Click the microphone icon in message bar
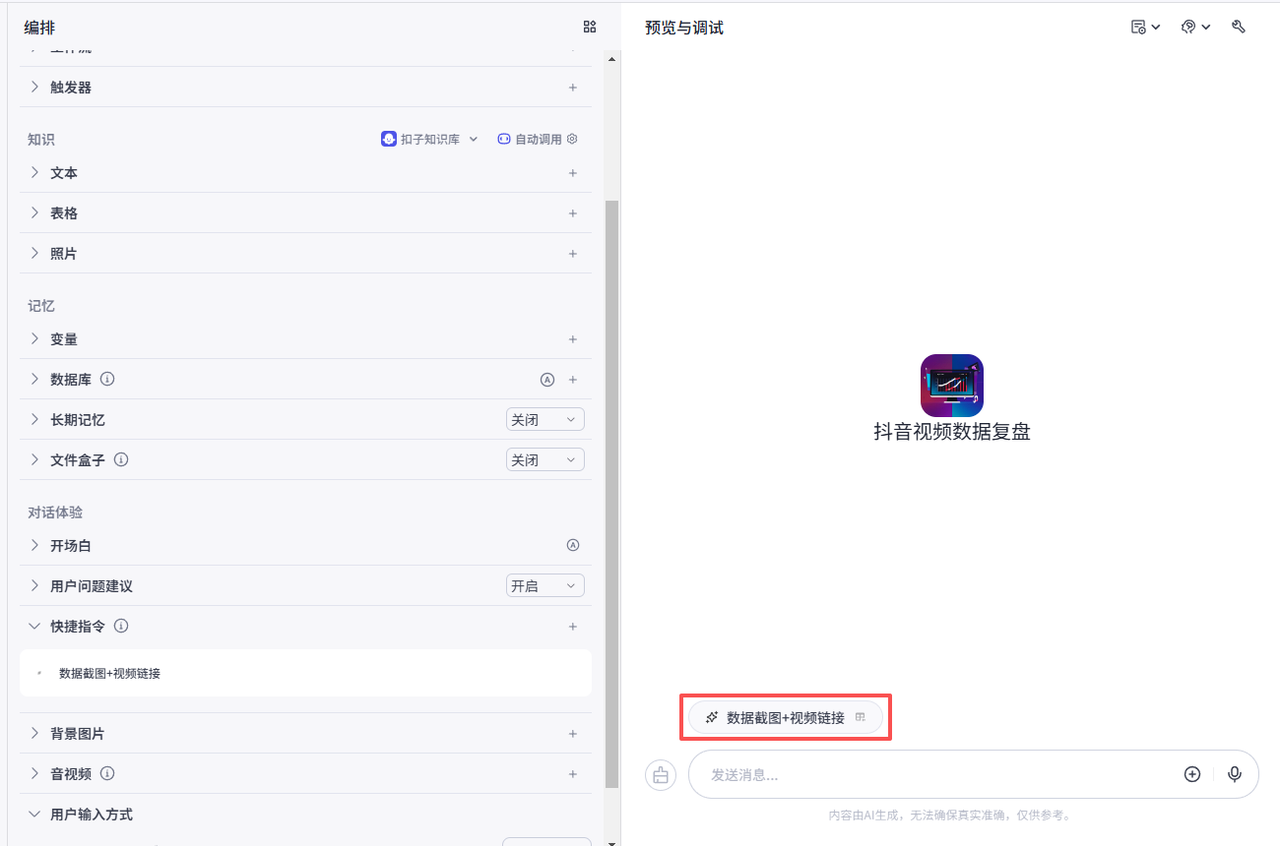The width and height of the screenshot is (1280, 846). [x=1235, y=774]
